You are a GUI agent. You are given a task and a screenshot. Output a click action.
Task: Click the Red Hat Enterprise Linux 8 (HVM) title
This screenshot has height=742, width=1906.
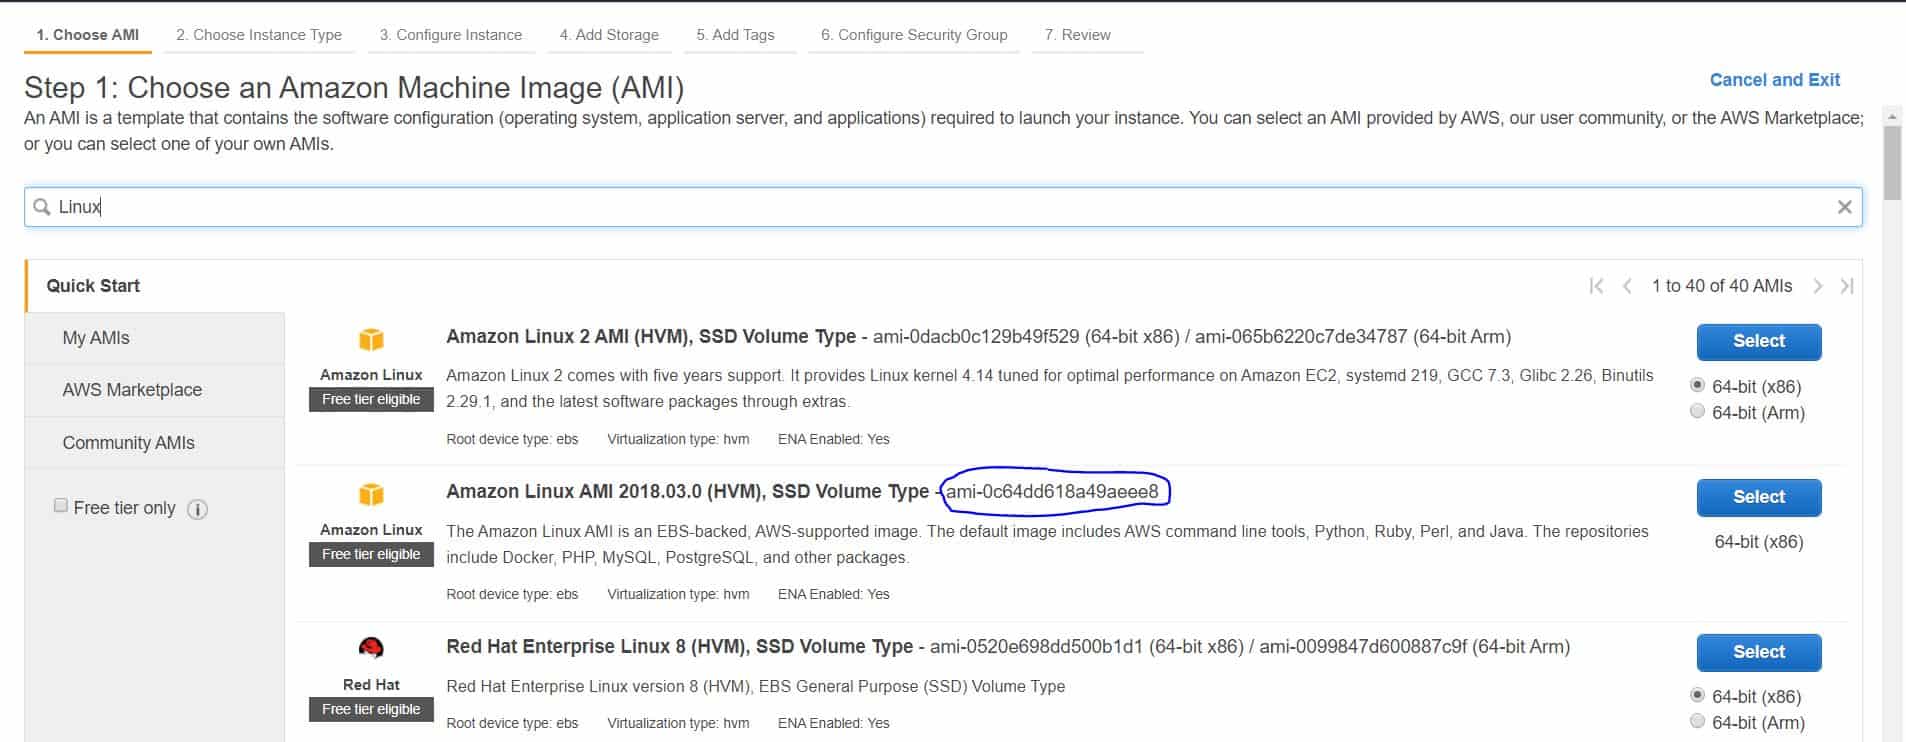(679, 647)
